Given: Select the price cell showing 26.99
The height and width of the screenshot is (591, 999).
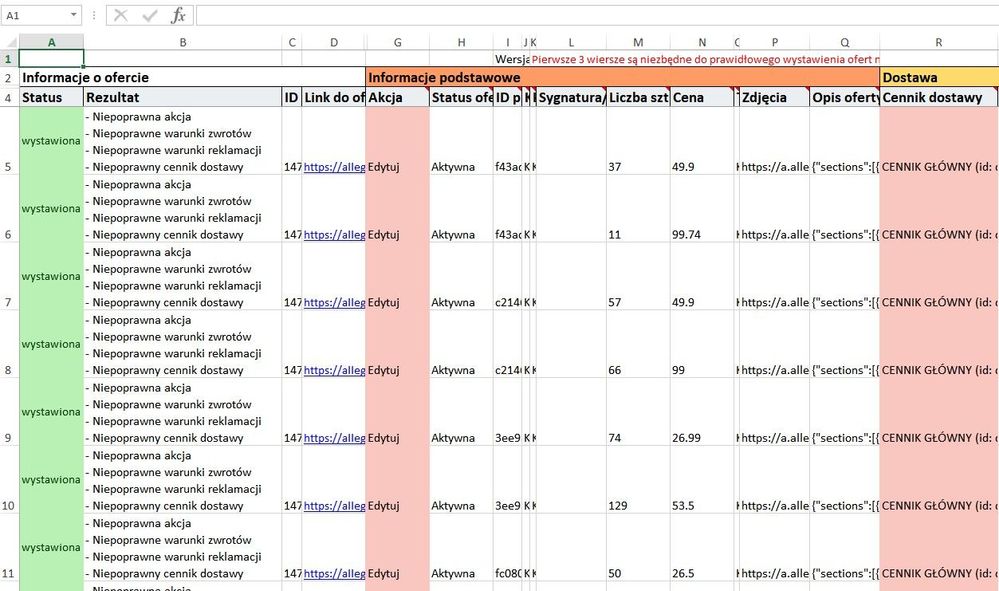Looking at the screenshot, I should point(702,411).
